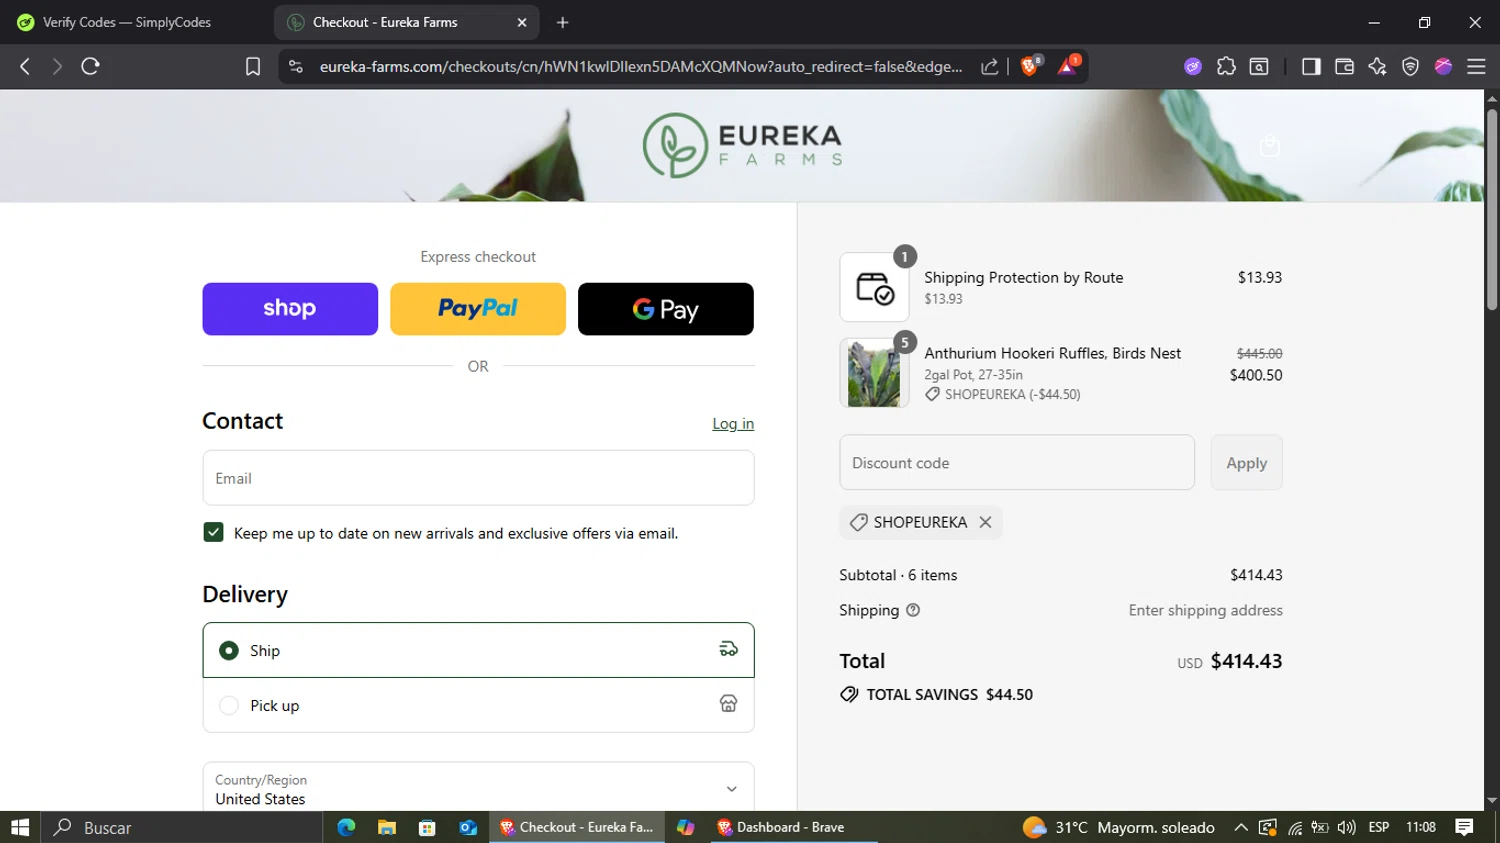Open Brave Rewards triangle icon
Viewport: 1500px width, 843px height.
coord(1068,66)
